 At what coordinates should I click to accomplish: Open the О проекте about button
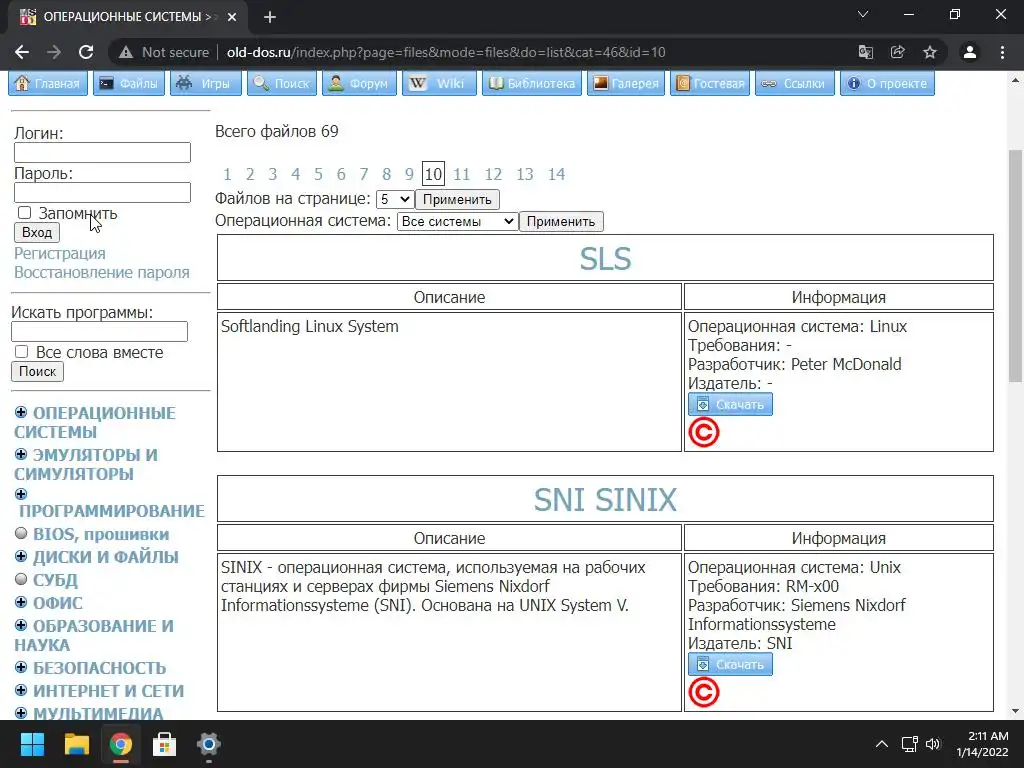(x=888, y=84)
